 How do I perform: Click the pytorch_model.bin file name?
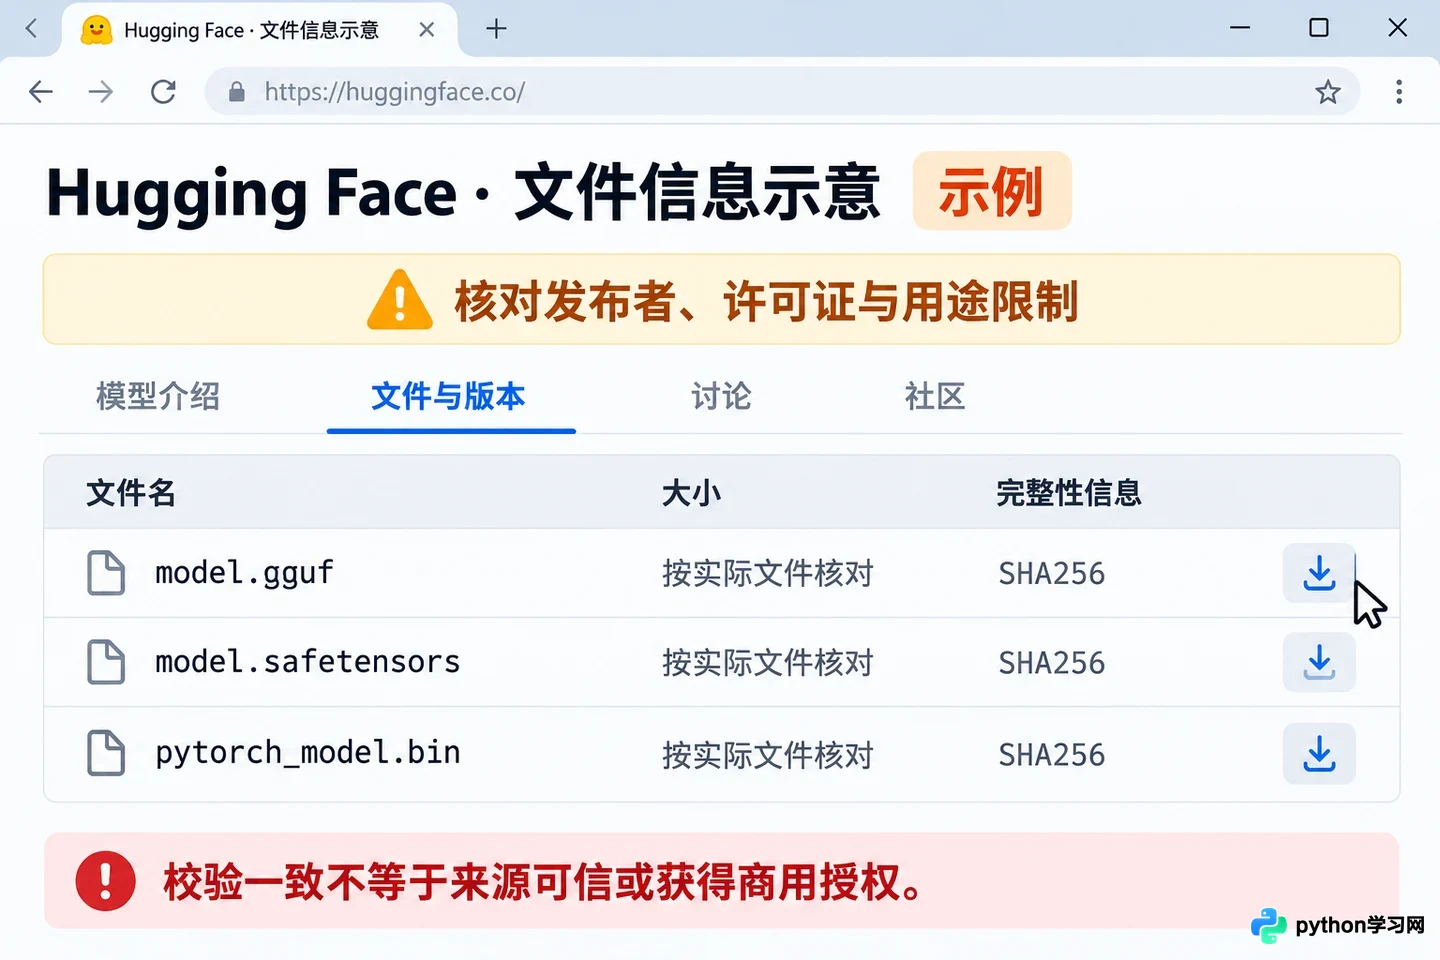point(307,753)
